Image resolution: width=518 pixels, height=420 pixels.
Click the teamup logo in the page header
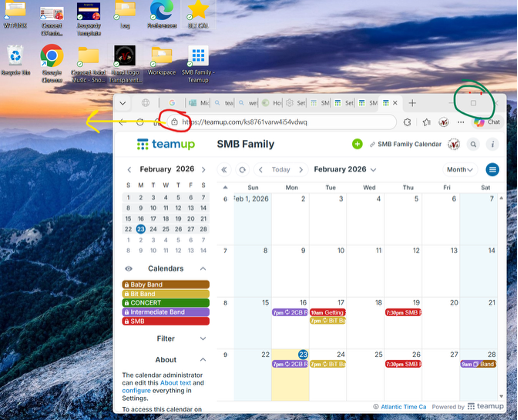[166, 144]
